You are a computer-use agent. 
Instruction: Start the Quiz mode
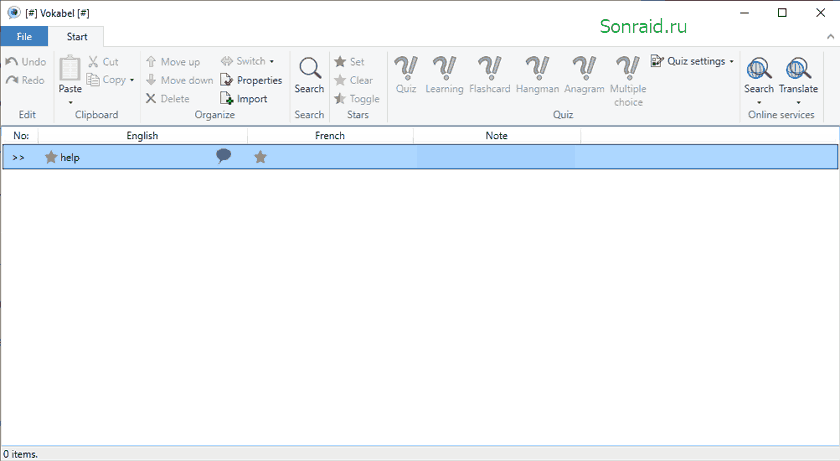[x=406, y=75]
